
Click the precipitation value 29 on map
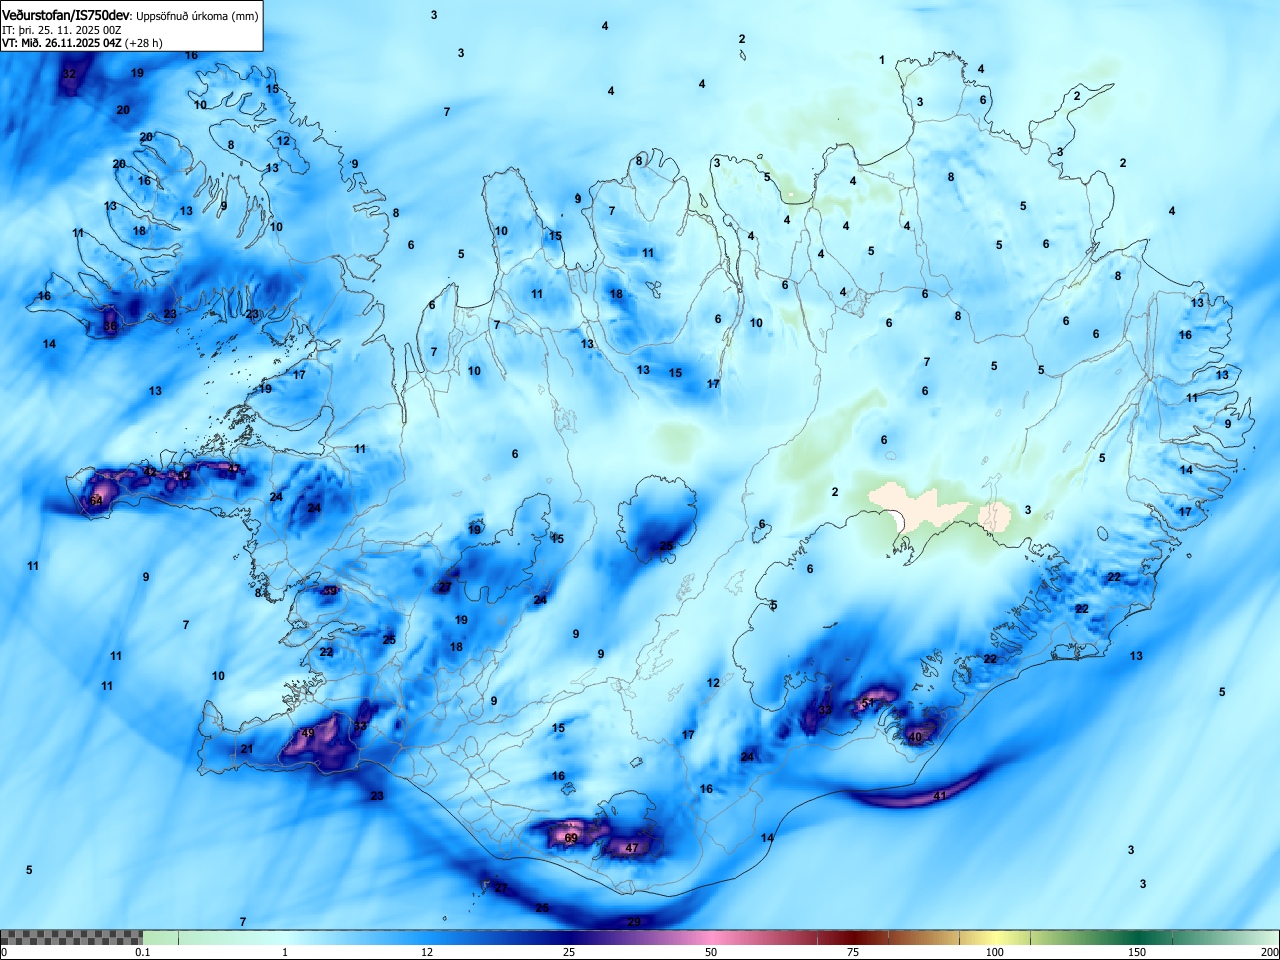click(633, 922)
